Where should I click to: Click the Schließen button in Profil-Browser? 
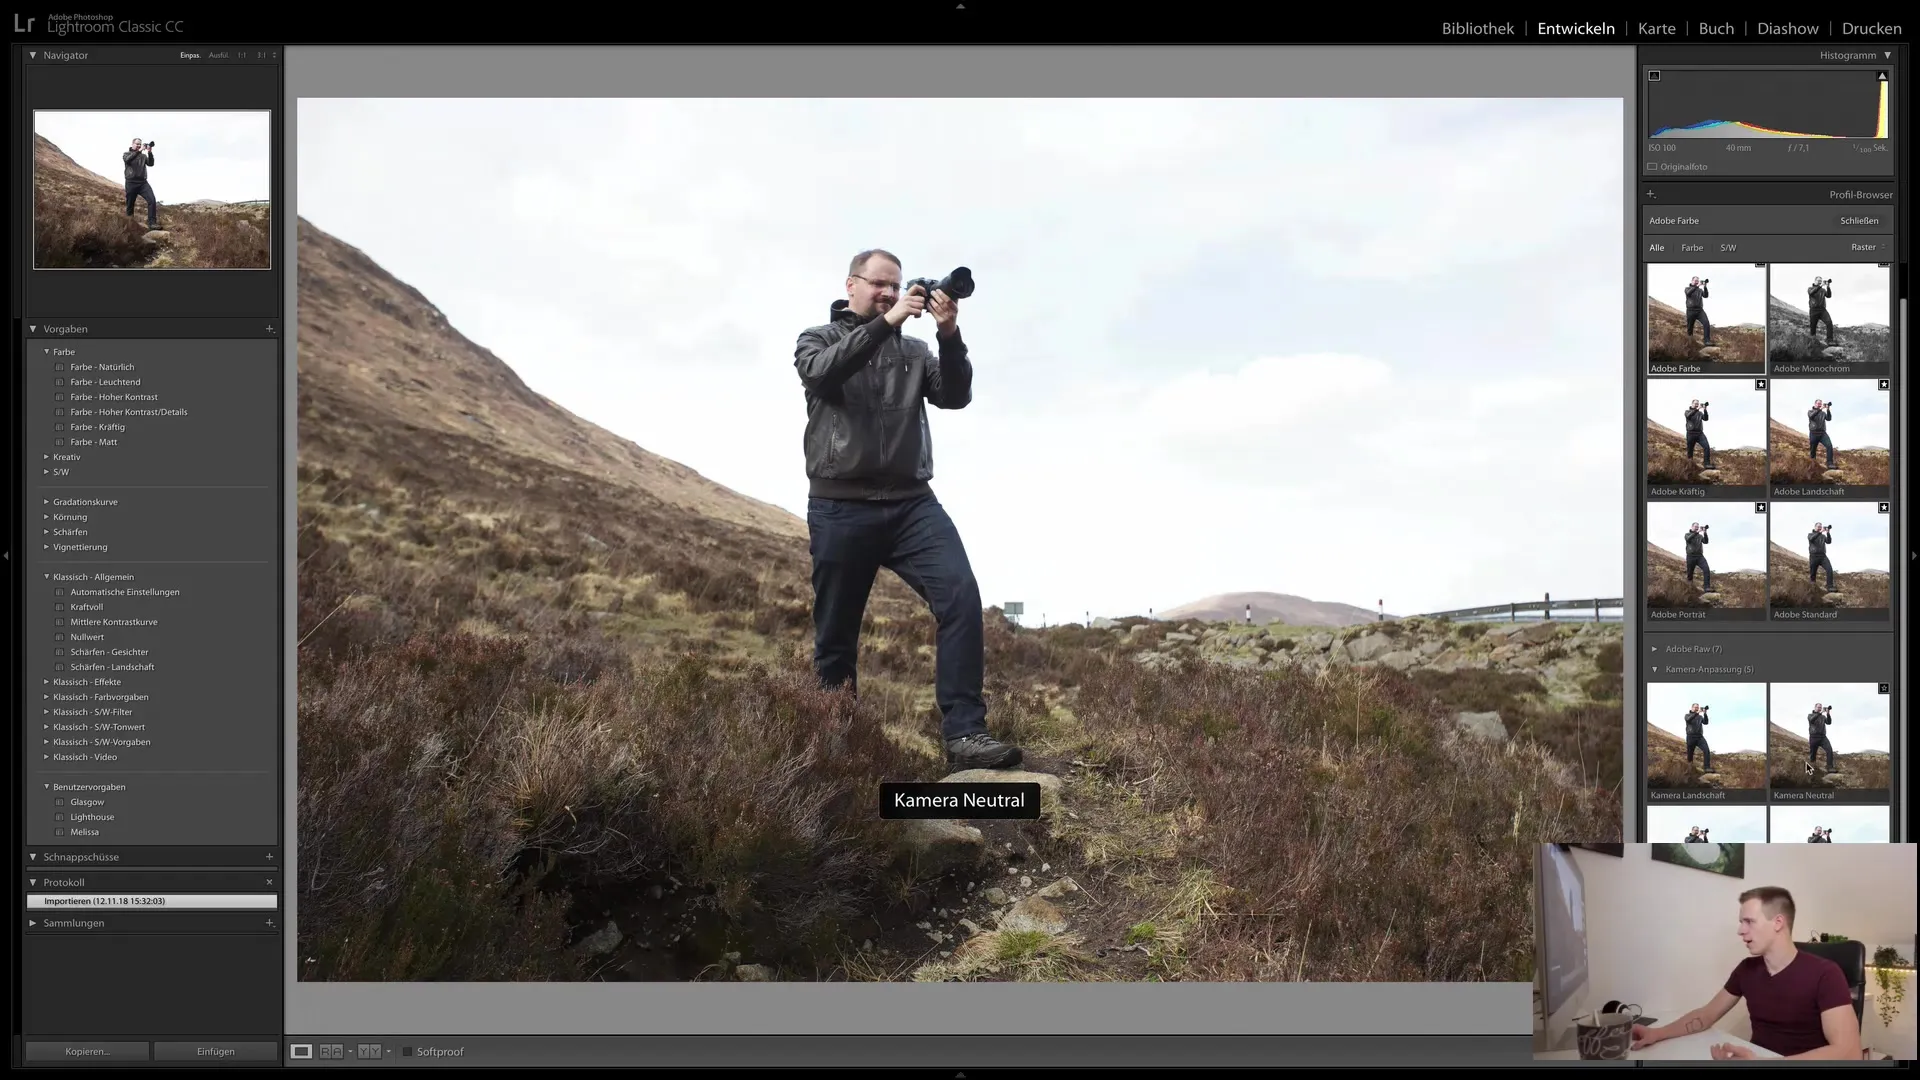coord(1859,220)
